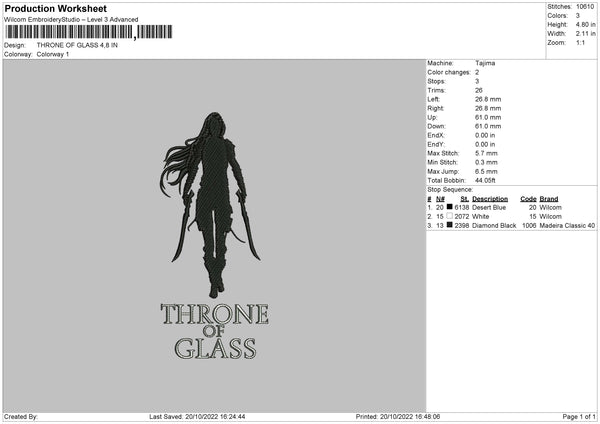The width and height of the screenshot is (600, 424).
Task: Click the Up value 61.0 mm
Action: coord(488,117)
